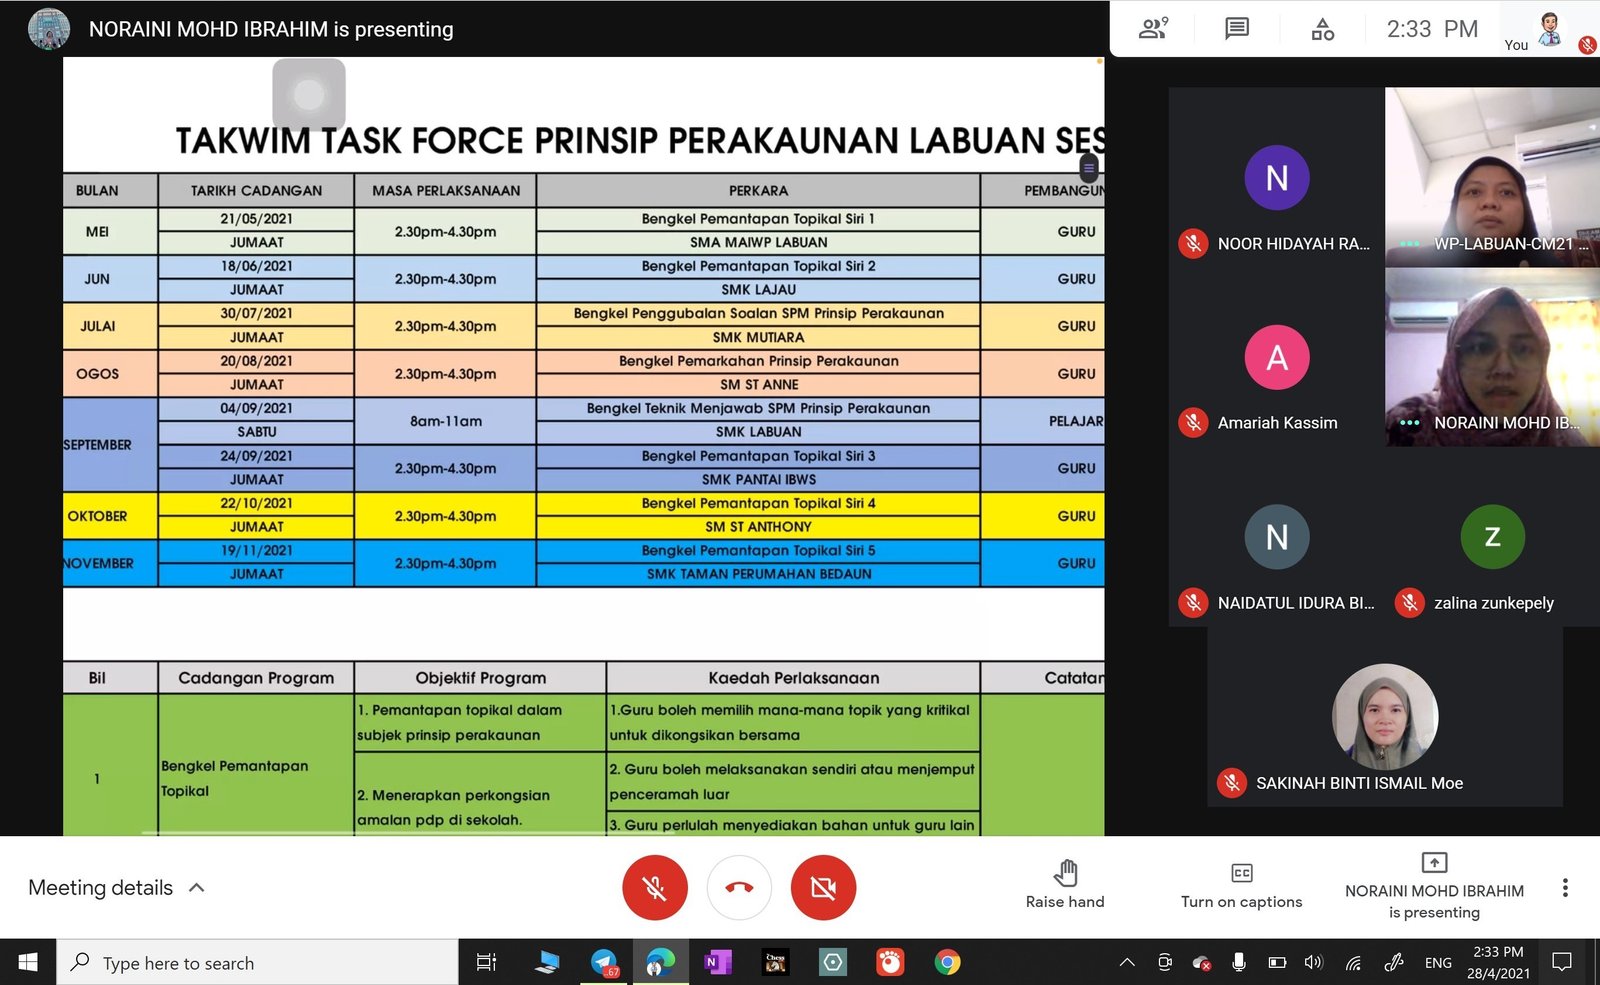Screen dimensions: 1600x985
Task: Raise hand in the meeting
Action: (1065, 885)
